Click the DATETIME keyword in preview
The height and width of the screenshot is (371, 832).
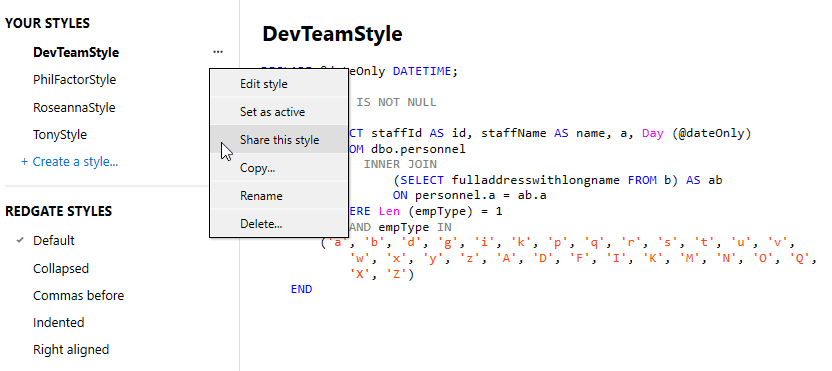[422, 71]
